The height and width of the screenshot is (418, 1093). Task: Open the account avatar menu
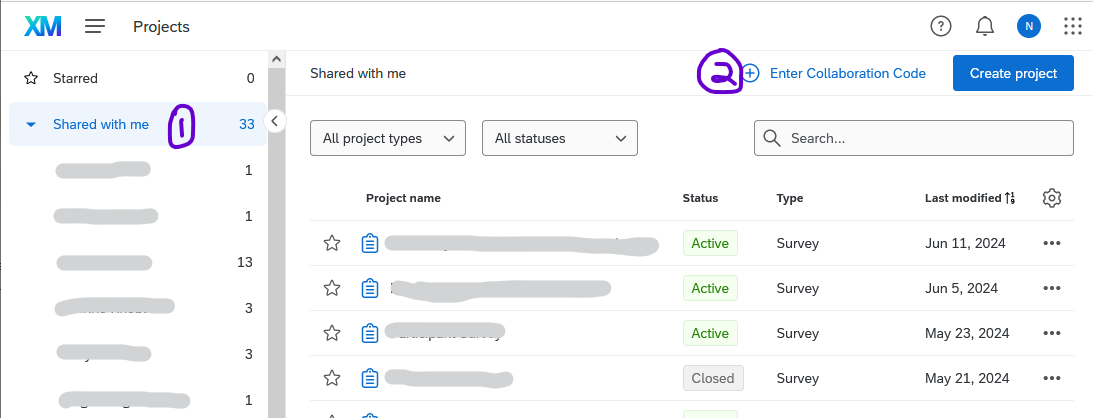click(x=1028, y=27)
